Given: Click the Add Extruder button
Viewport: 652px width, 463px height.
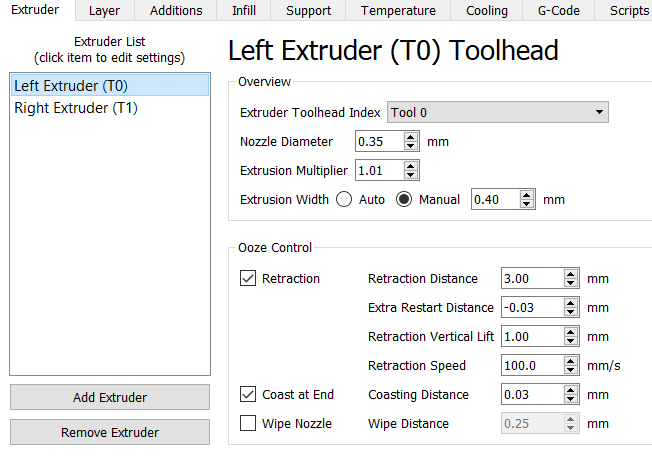Looking at the screenshot, I should 110,397.
